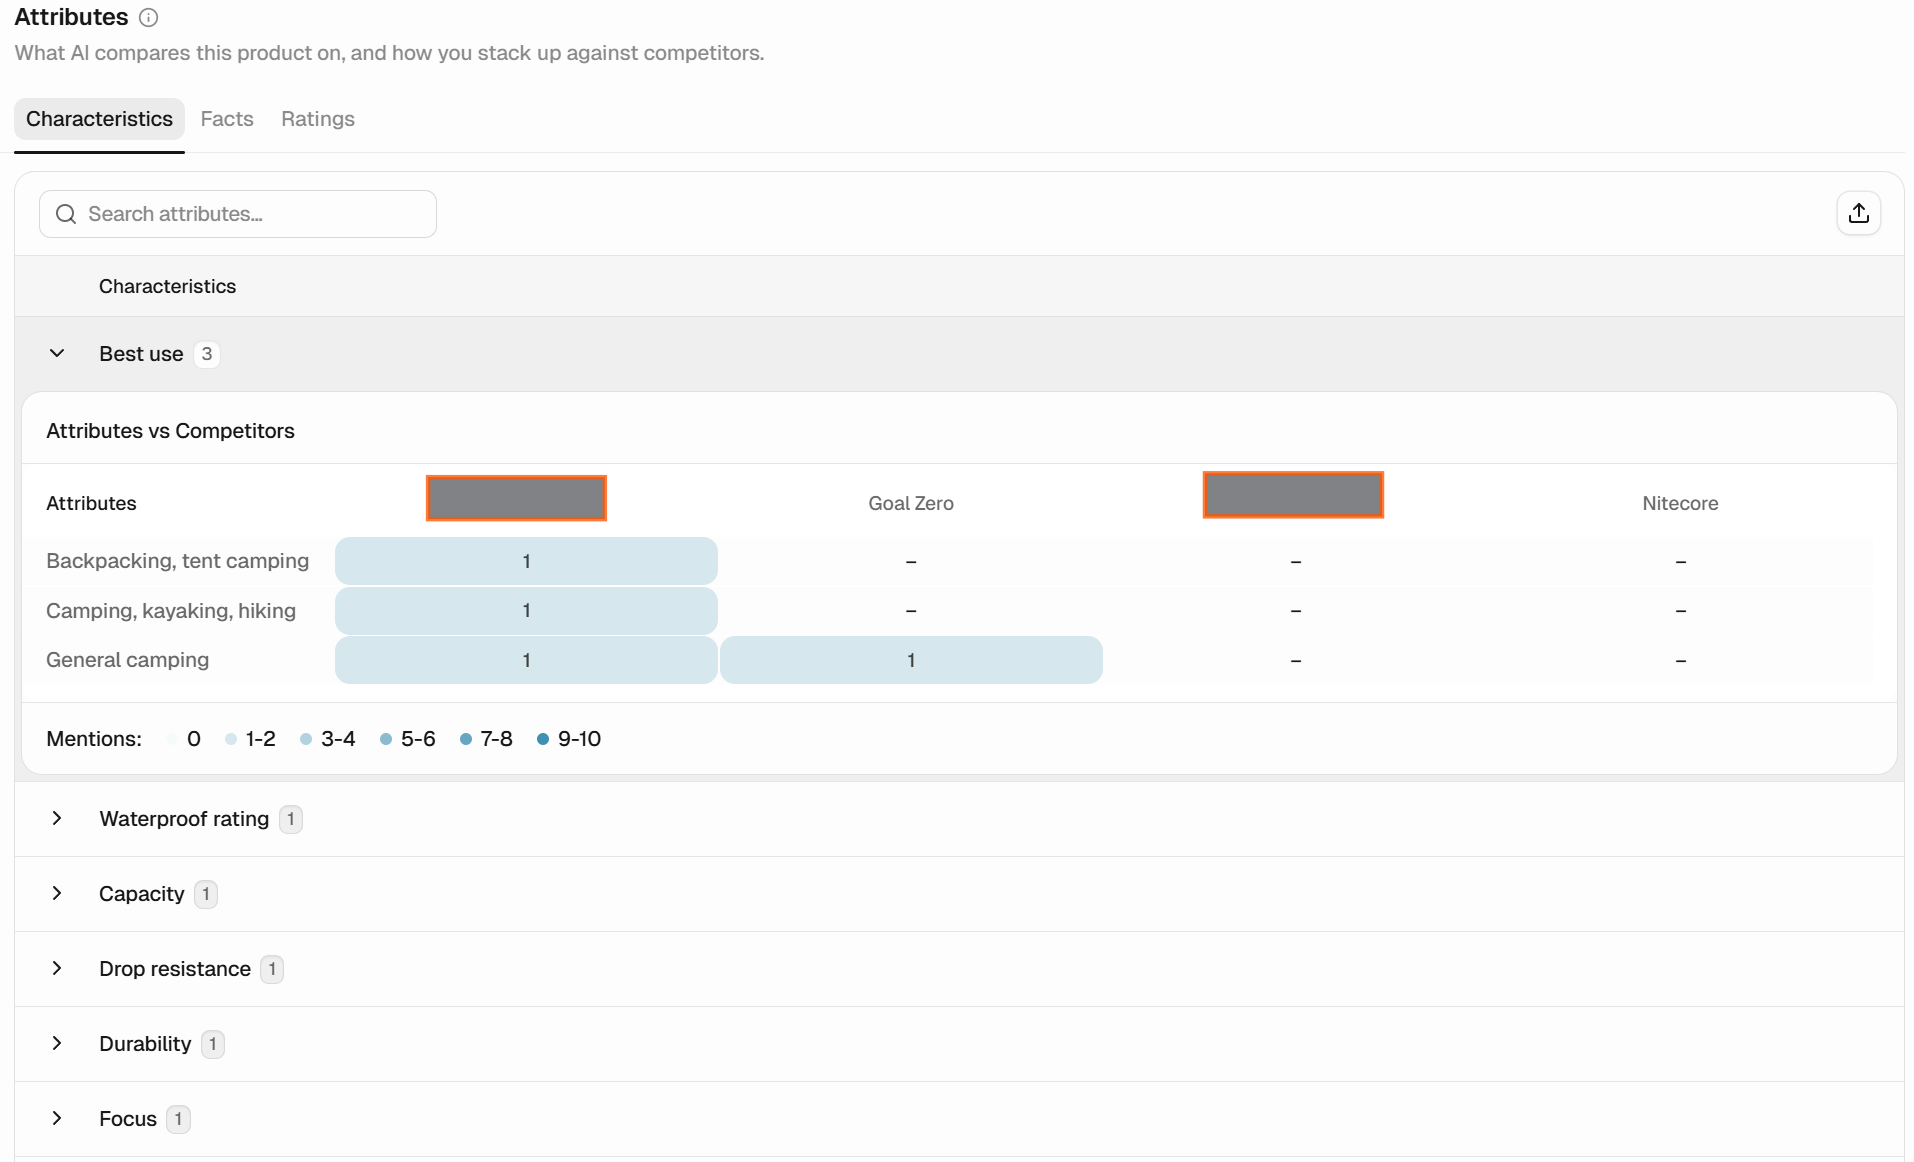Image resolution: width=1914 pixels, height=1162 pixels.
Task: Expand the Drop resistance row
Action: coord(57,968)
